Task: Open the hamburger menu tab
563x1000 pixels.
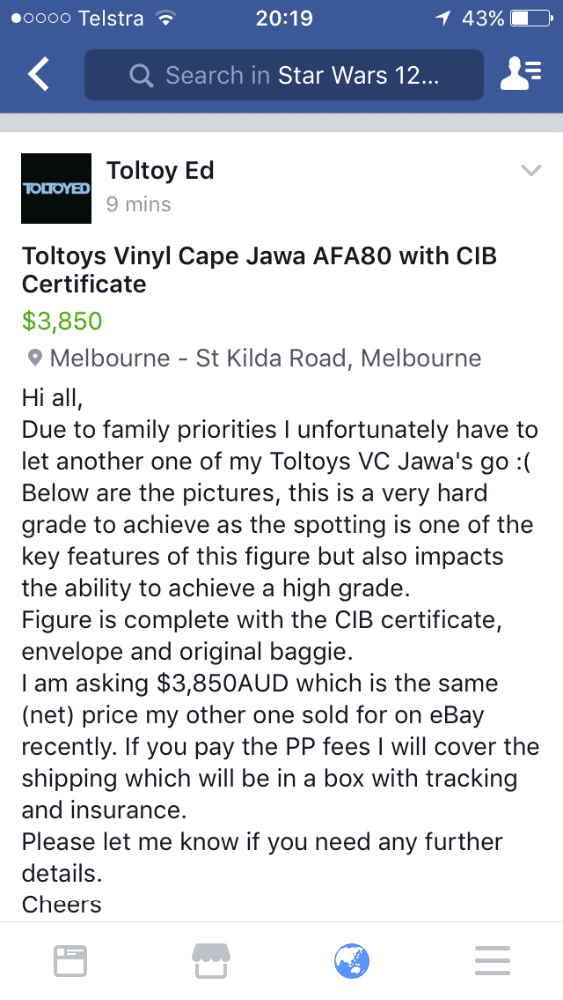Action: pos(492,960)
